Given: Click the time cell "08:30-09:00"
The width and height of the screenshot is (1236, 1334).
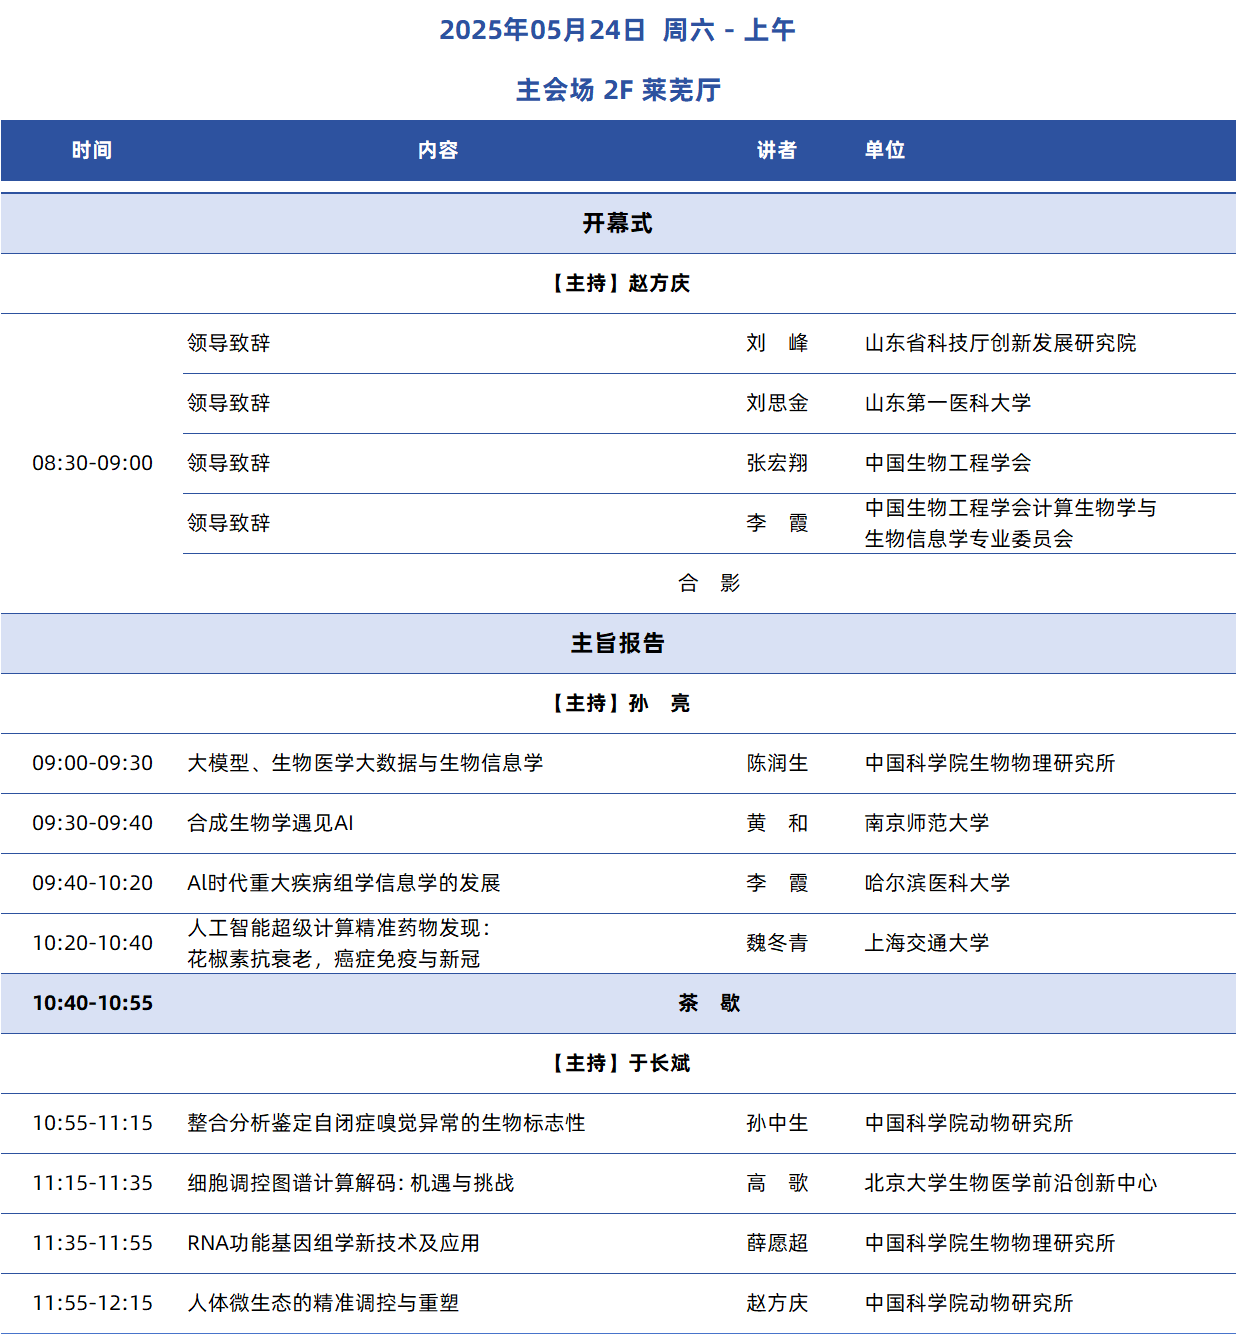Looking at the screenshot, I should tap(93, 463).
